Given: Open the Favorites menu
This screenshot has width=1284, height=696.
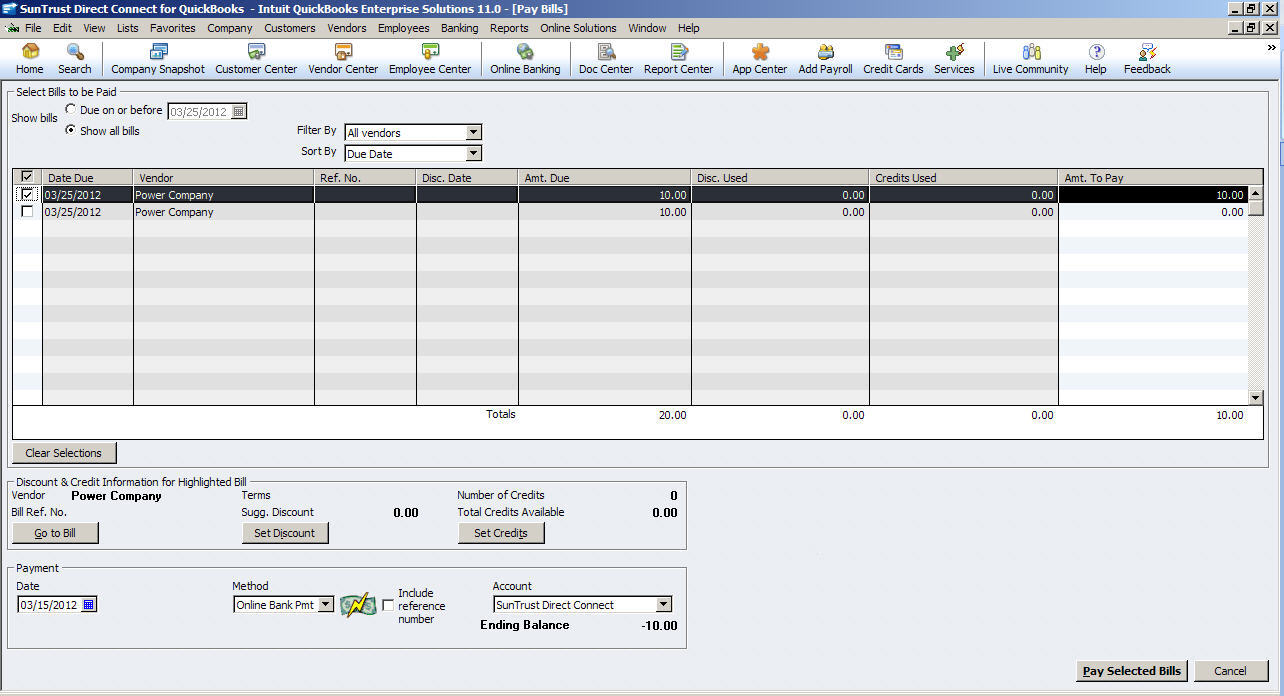Looking at the screenshot, I should point(173,28).
